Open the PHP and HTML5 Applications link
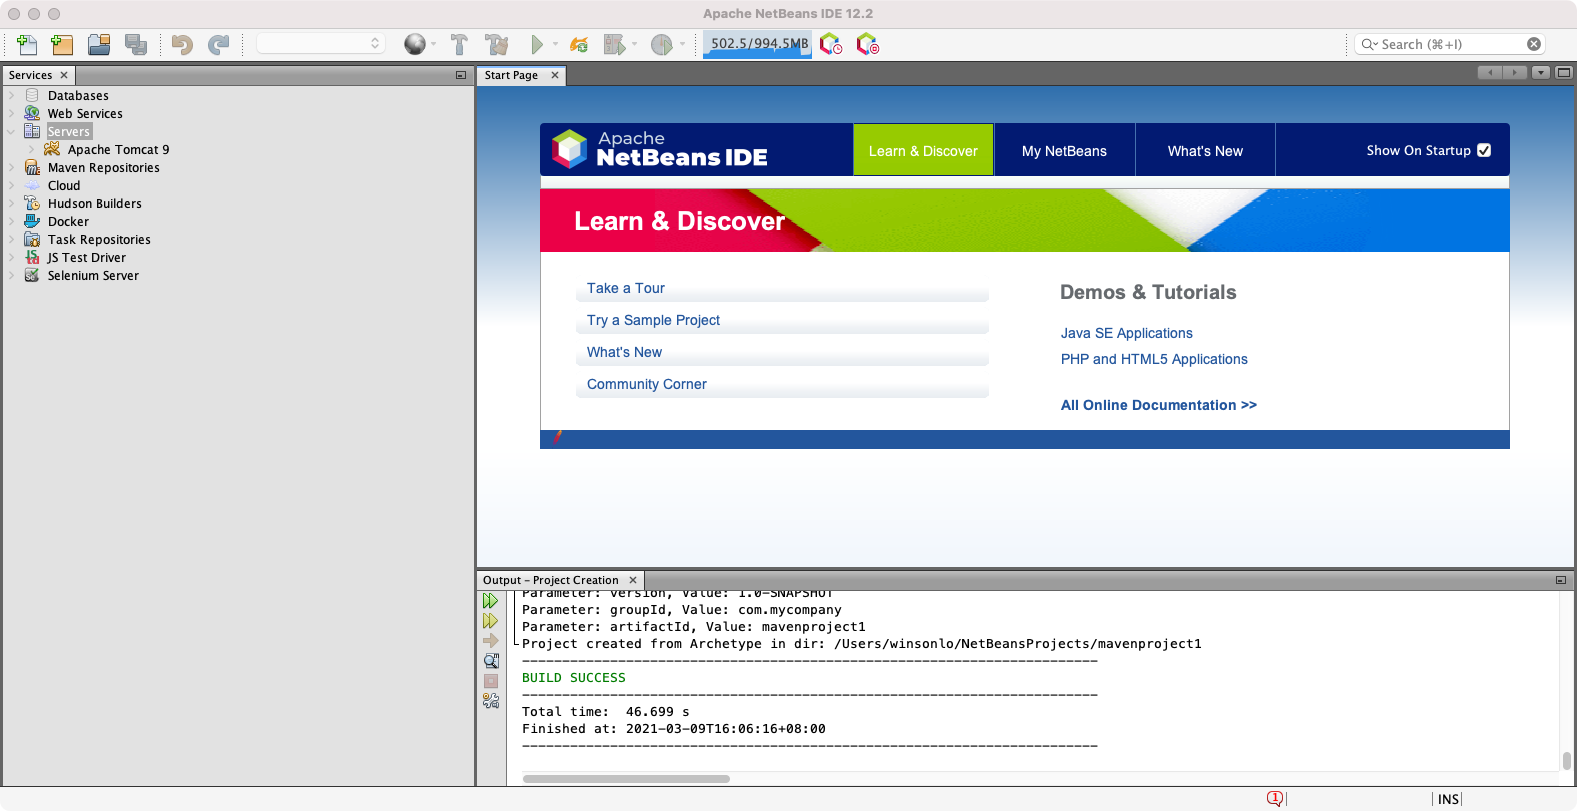The image size is (1577, 811). pyautogui.click(x=1154, y=359)
